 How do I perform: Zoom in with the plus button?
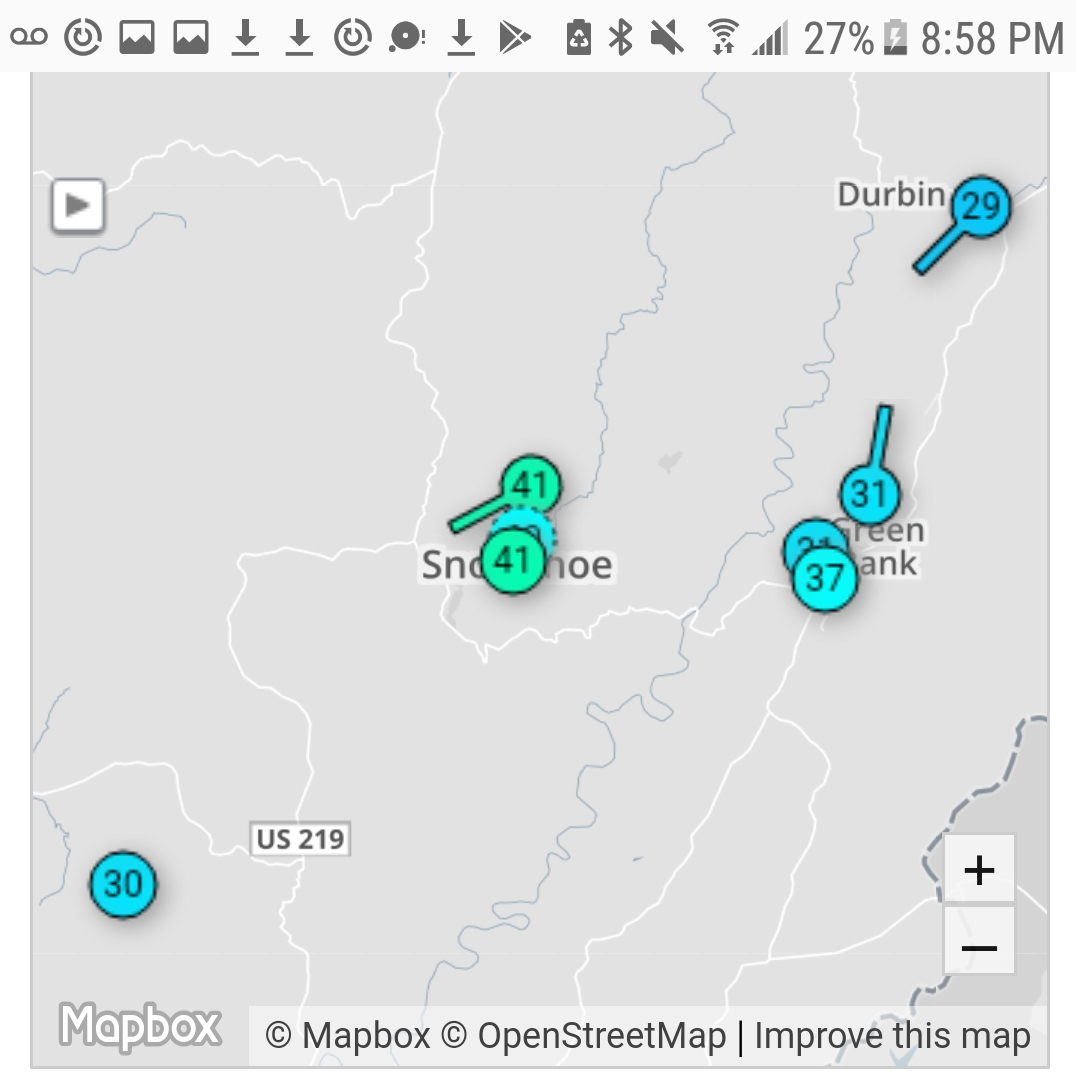979,870
